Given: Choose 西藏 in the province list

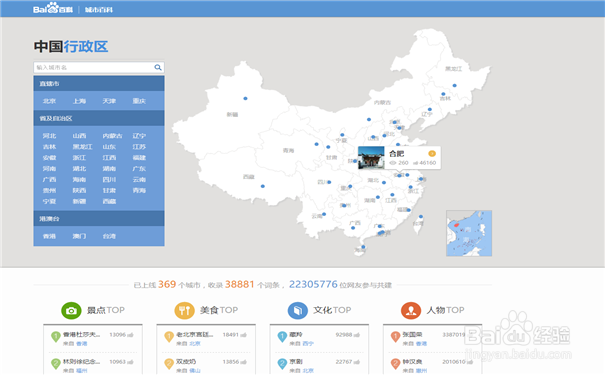Looking at the screenshot, I should click(109, 201).
